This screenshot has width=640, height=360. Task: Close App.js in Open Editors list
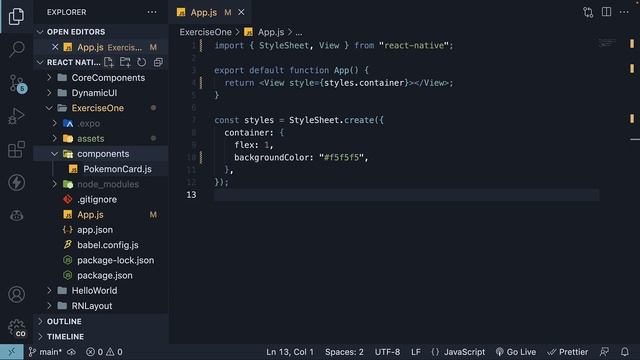point(55,47)
